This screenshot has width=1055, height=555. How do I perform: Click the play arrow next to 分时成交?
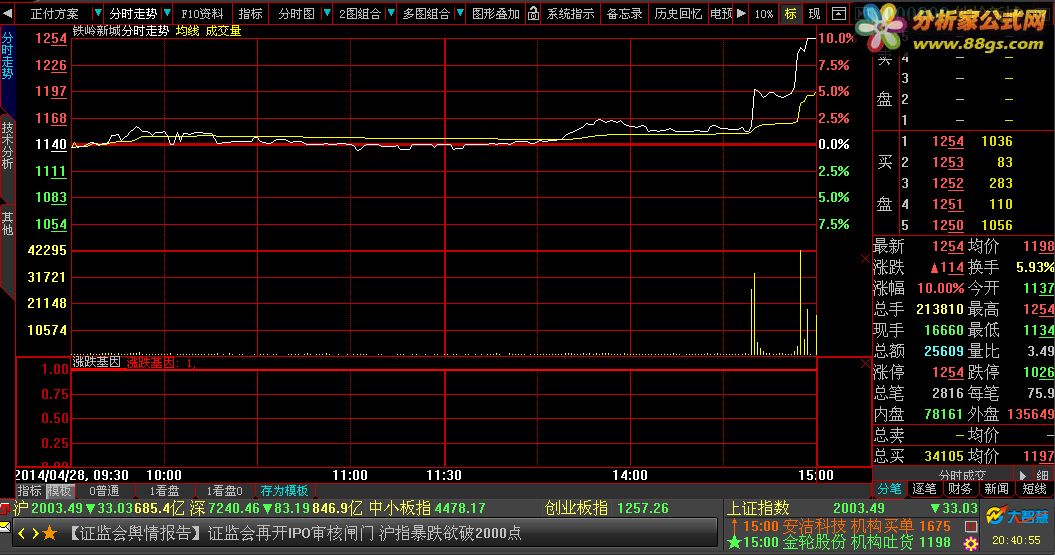[1023, 475]
